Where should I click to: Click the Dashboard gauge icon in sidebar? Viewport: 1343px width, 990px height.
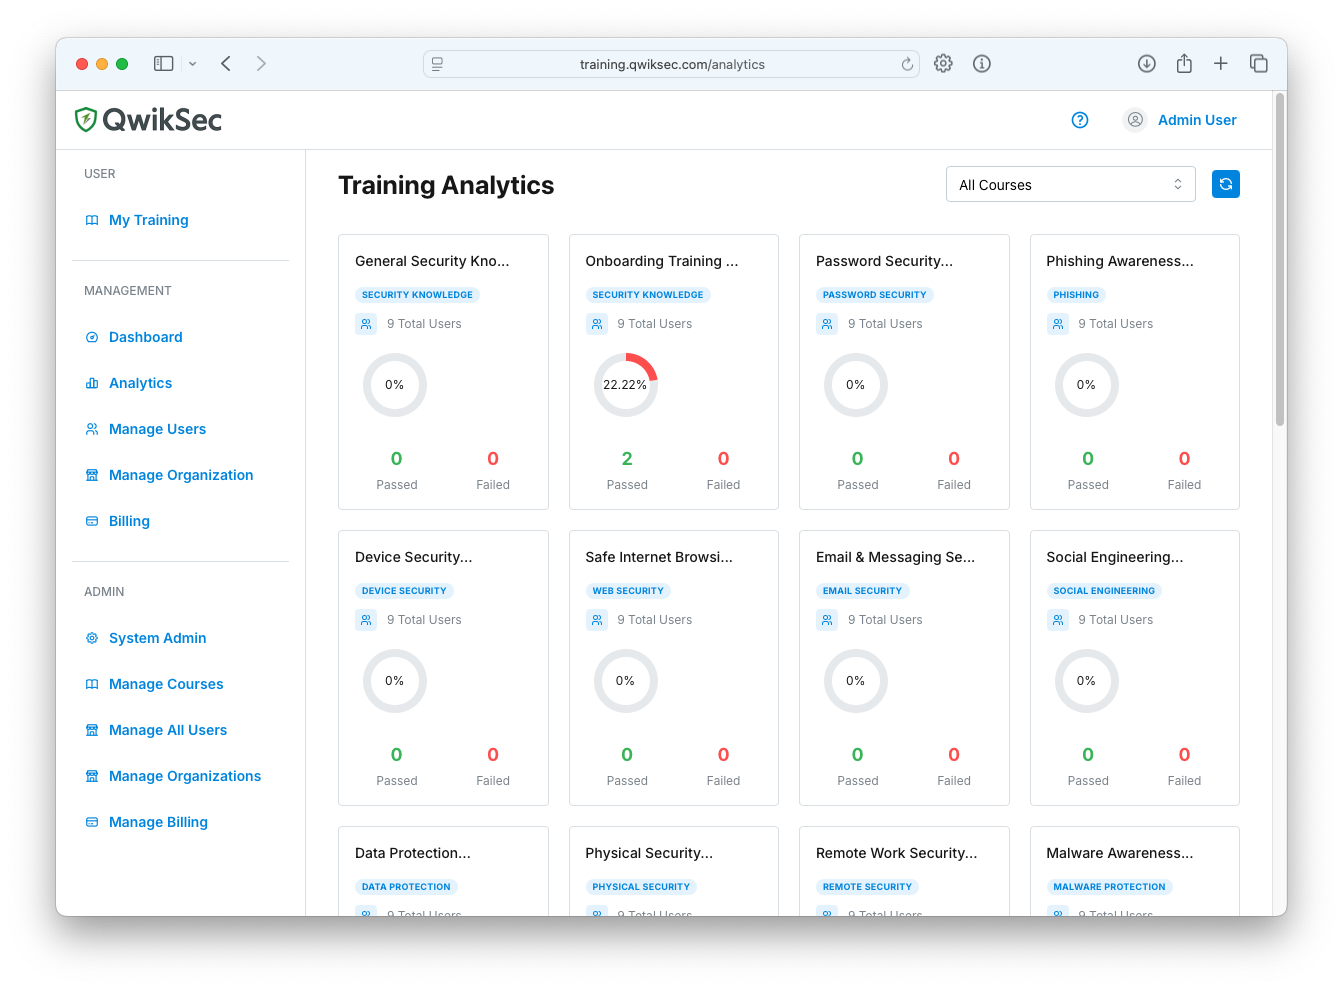point(92,337)
